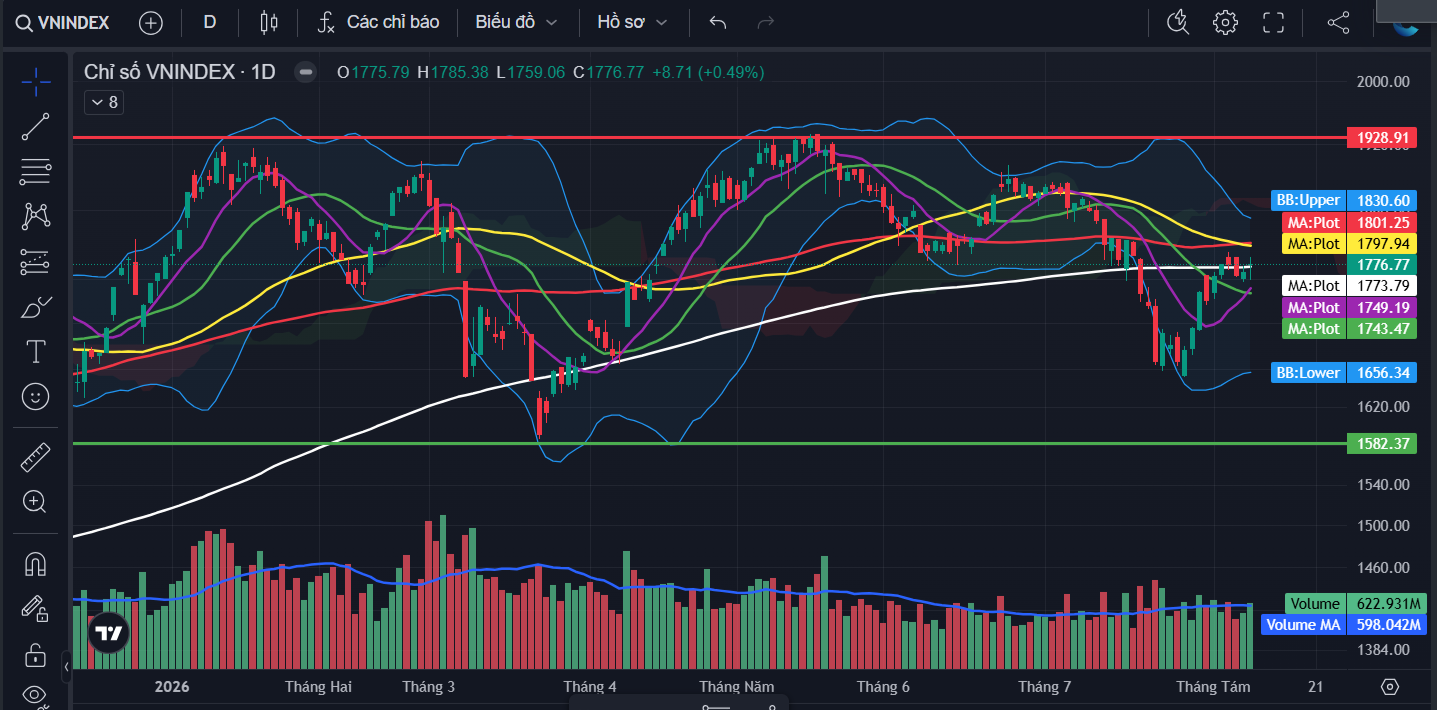This screenshot has height=710, width=1437.
Task: Click the Tháng 3 date axis label
Action: pos(429,687)
